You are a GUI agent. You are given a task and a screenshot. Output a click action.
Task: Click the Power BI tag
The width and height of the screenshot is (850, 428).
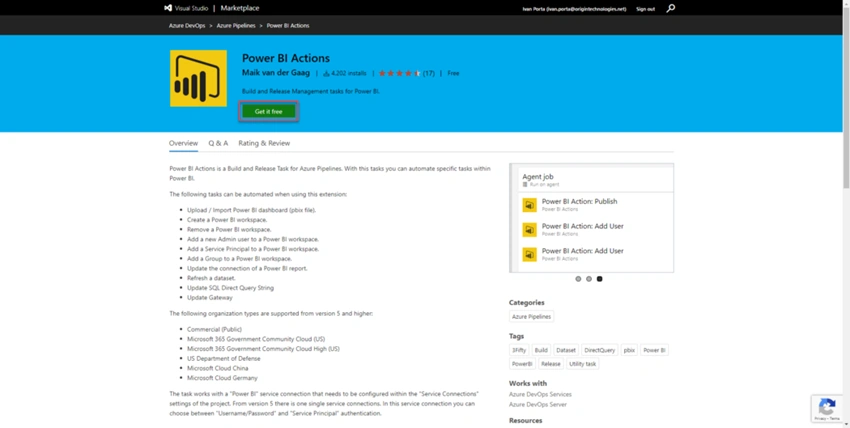(x=654, y=351)
